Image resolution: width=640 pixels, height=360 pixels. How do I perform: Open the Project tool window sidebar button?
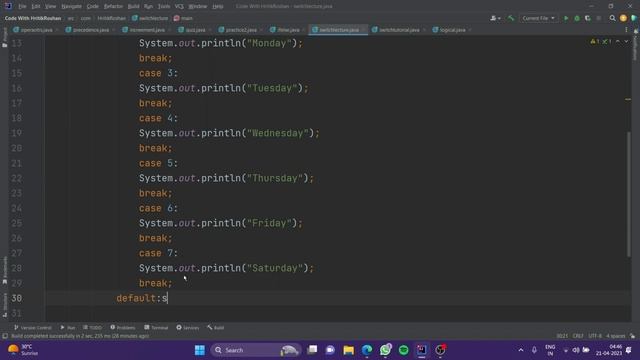pyautogui.click(x=4, y=38)
